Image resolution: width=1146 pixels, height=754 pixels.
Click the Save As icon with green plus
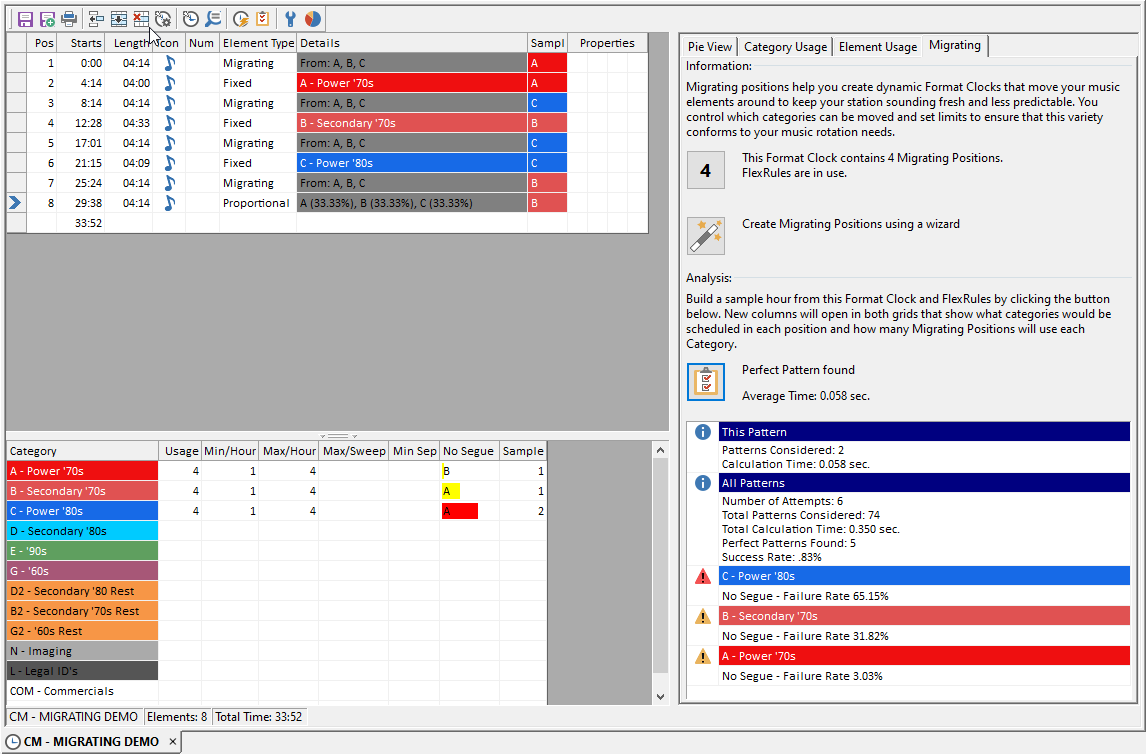point(47,19)
